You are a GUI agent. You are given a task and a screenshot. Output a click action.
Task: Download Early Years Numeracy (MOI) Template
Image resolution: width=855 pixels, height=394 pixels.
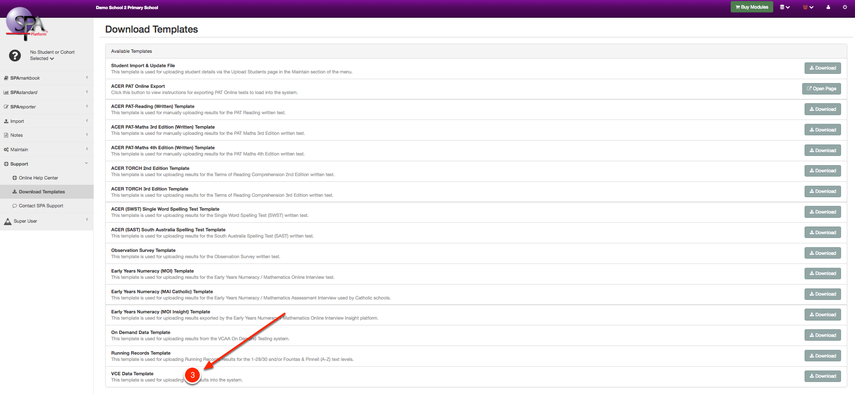[x=823, y=274]
